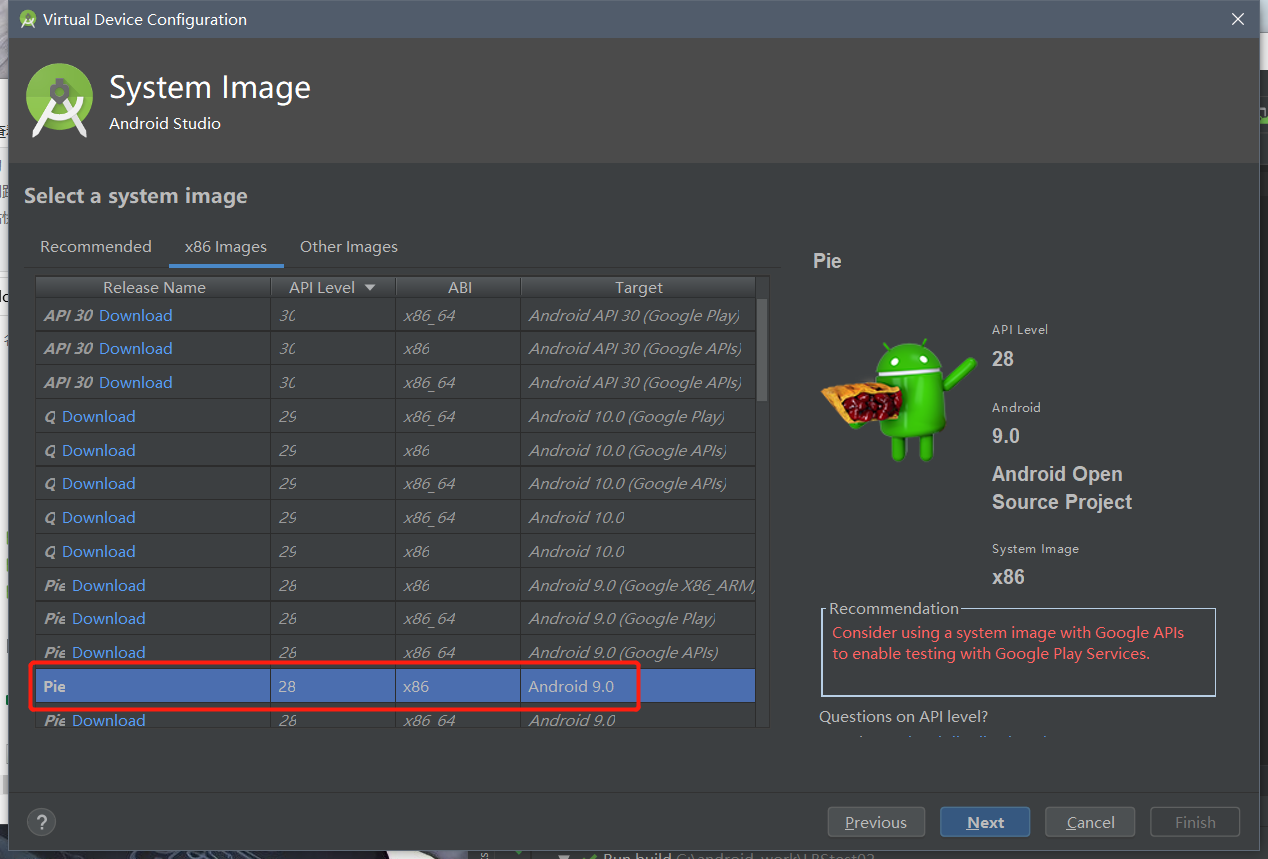
Task: Click the Android API 30 (Google Play) target cell
Action: 638,315
